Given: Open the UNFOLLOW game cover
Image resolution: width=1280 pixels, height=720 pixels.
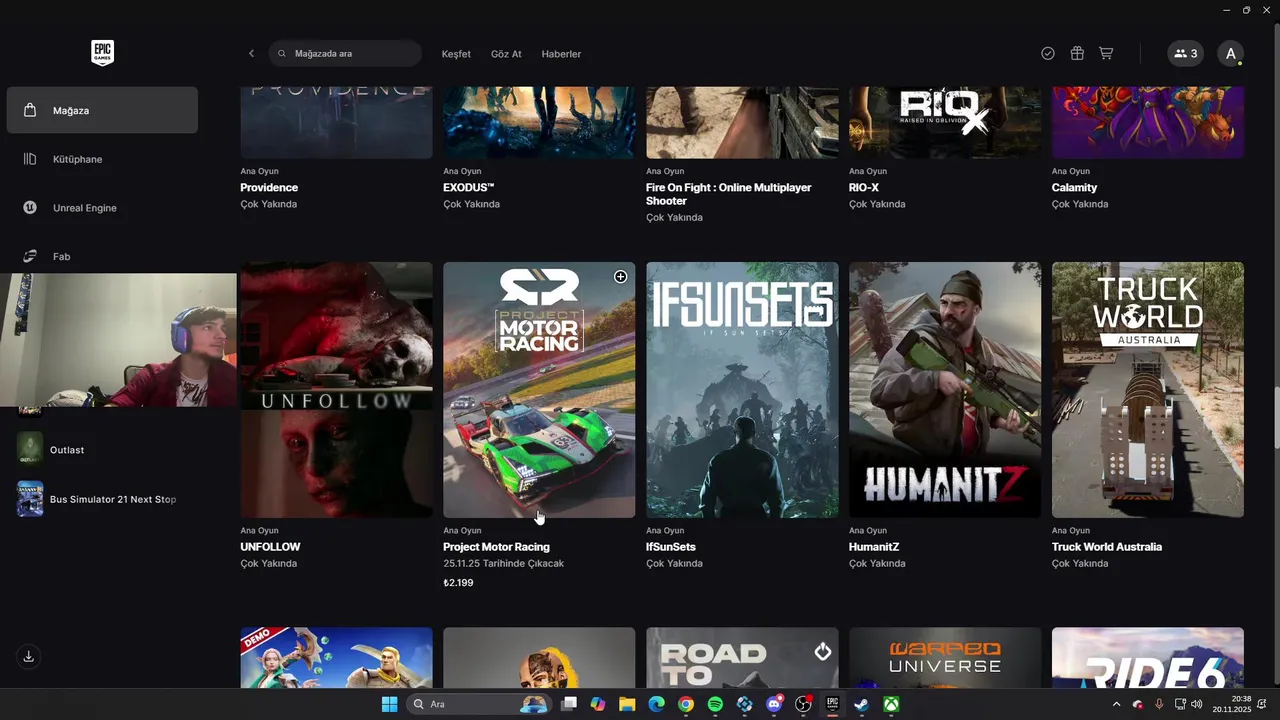Looking at the screenshot, I should tap(337, 390).
